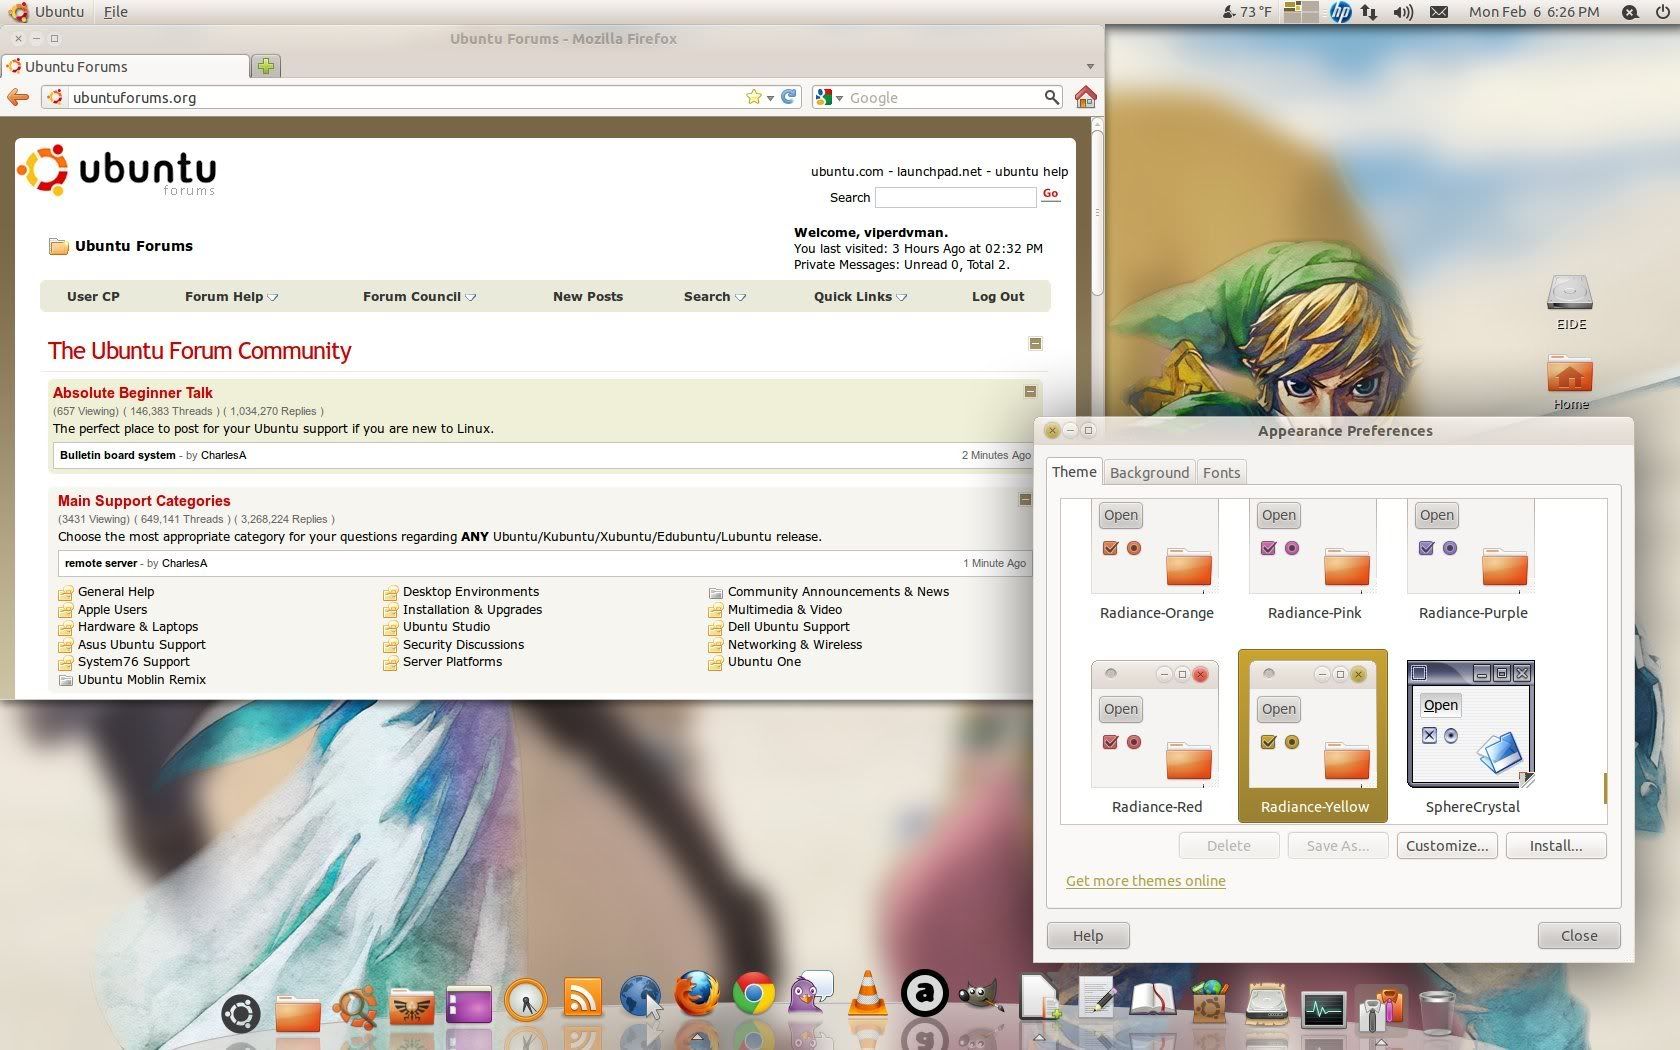
Task: Go to Firefox home page icon
Action: click(1085, 97)
